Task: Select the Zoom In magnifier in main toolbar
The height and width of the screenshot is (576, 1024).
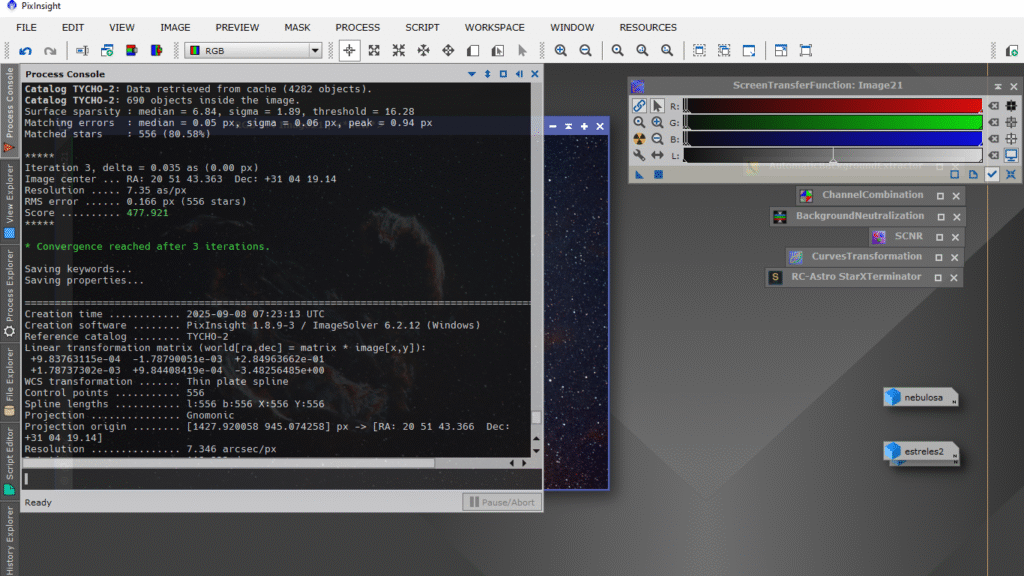Action: (561, 51)
